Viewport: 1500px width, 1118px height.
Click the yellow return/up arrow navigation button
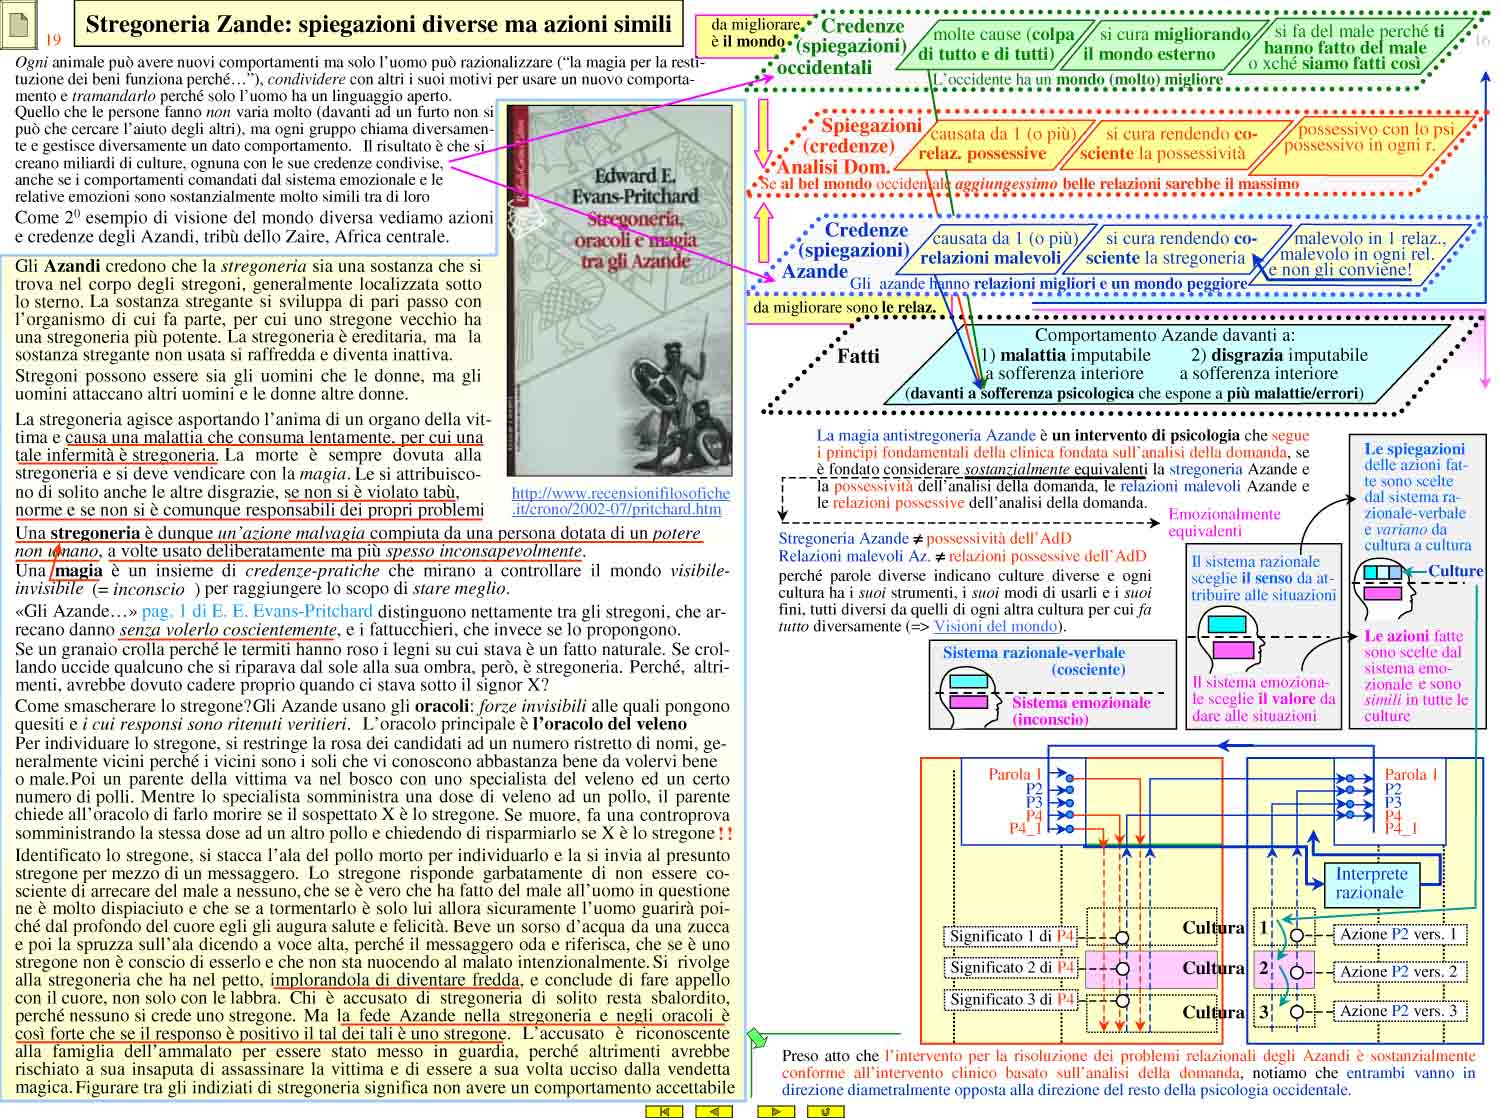coord(825,1111)
